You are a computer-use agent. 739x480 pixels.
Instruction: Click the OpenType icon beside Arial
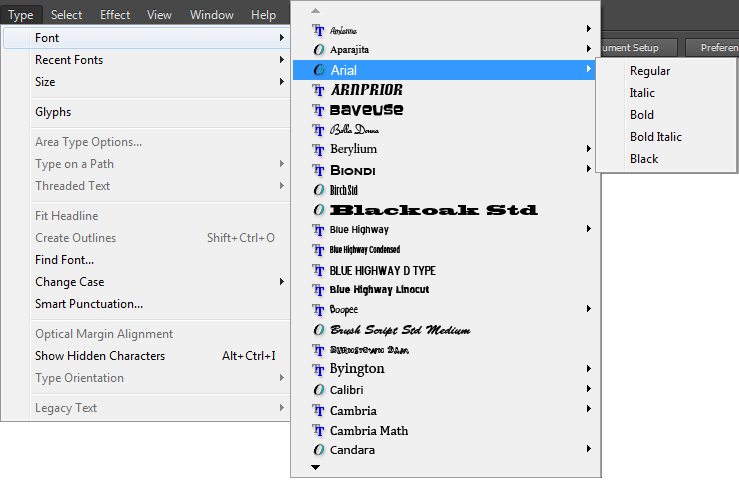click(319, 70)
